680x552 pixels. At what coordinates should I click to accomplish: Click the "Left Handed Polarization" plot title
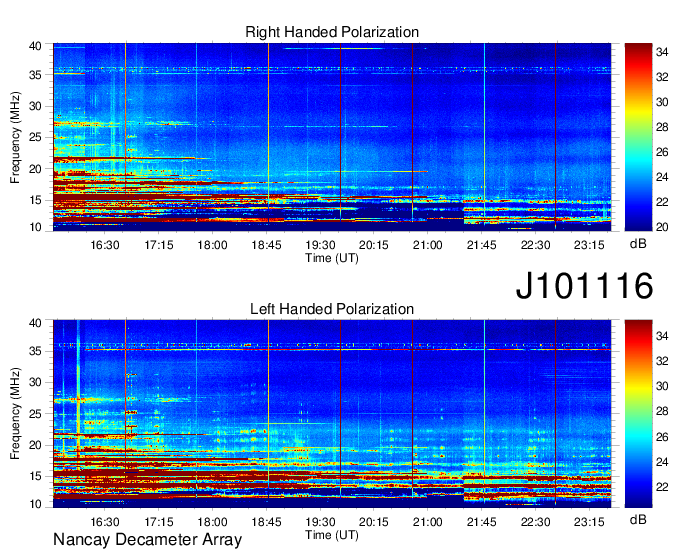click(x=332, y=309)
